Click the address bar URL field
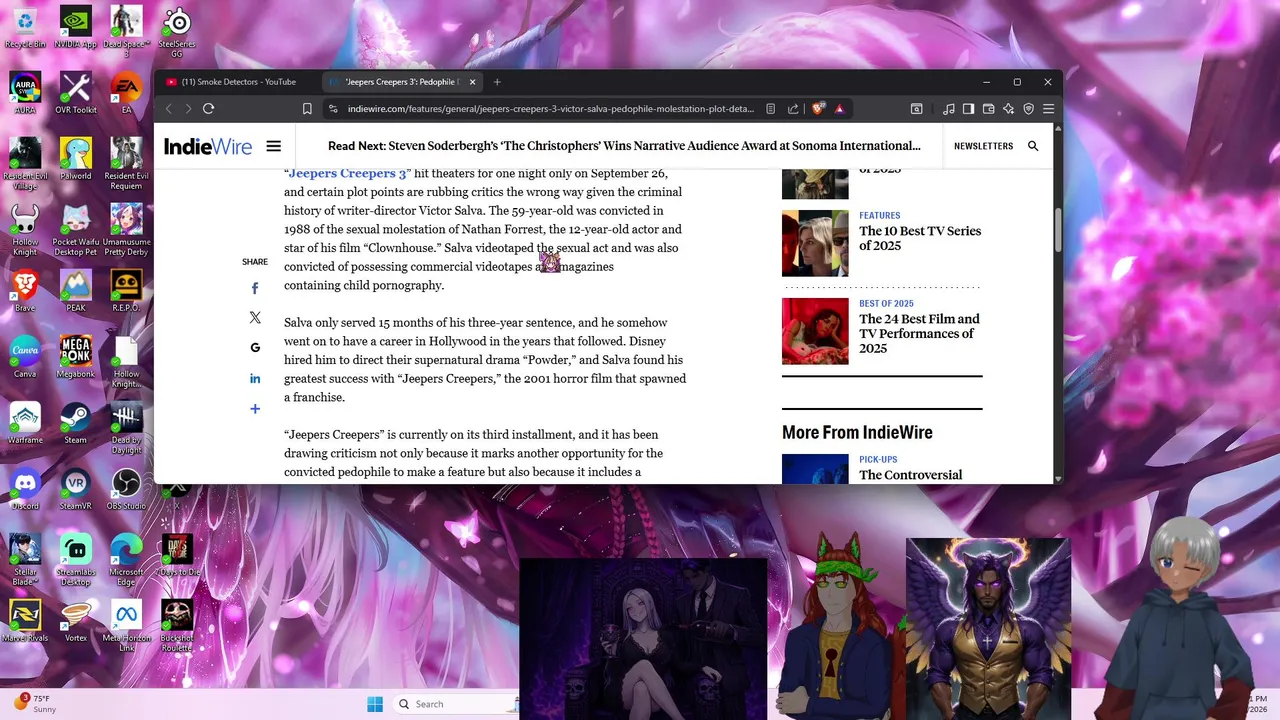Viewport: 1280px width, 720px height. pyautogui.click(x=550, y=109)
